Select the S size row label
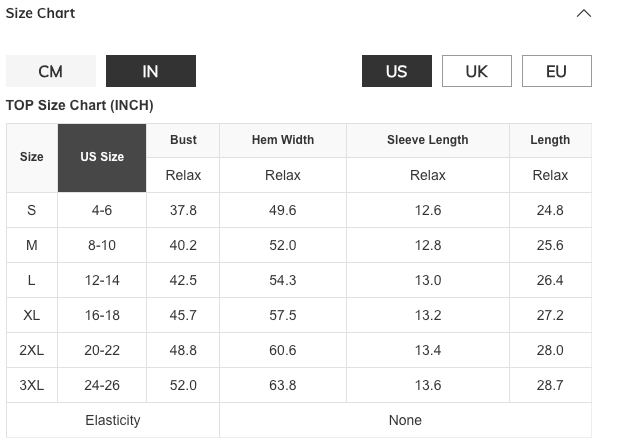 [32, 210]
